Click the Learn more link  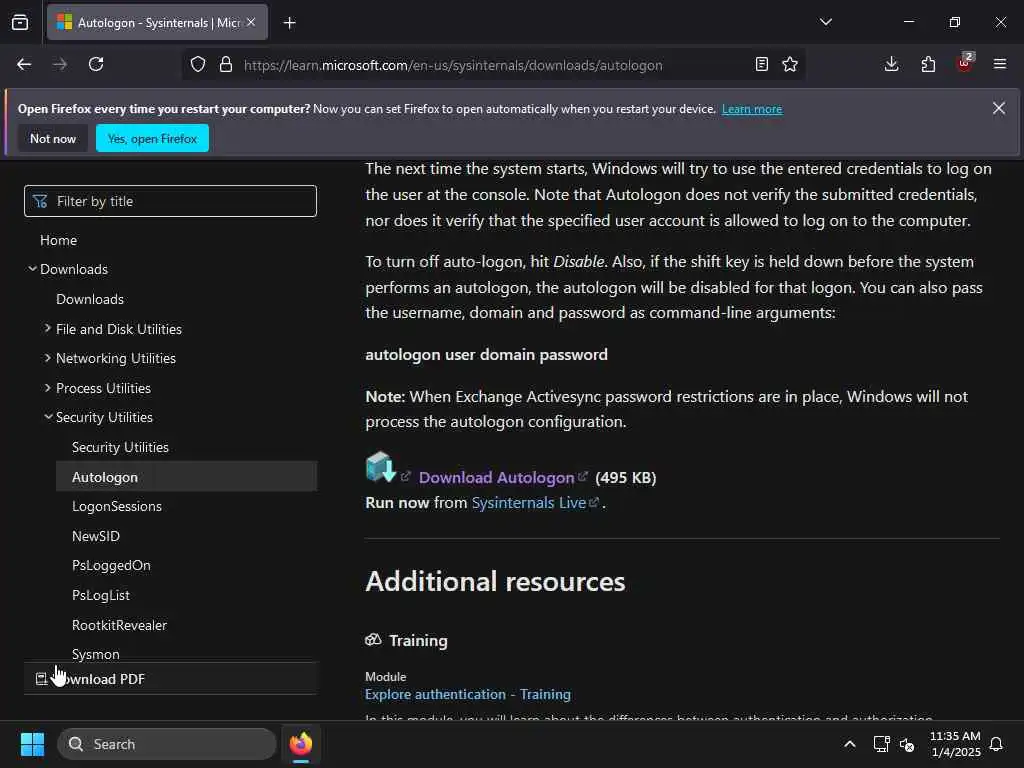[x=752, y=109]
